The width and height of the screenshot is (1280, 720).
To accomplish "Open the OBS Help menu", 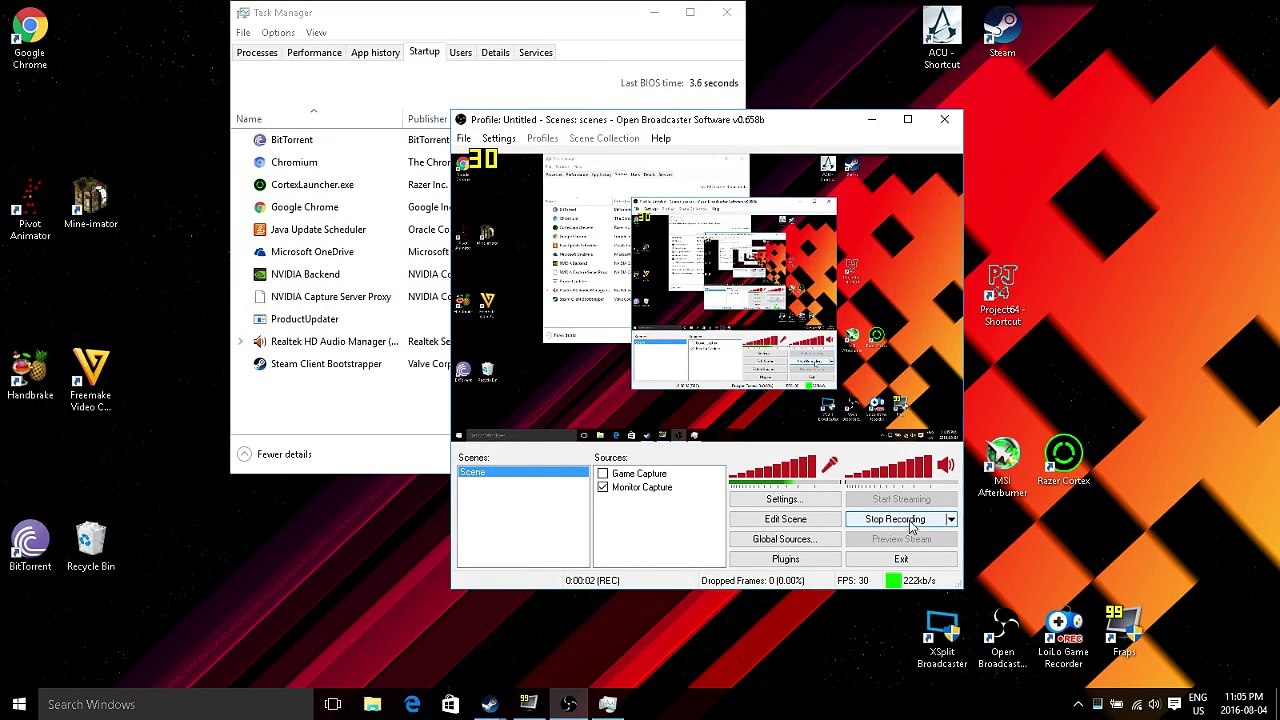I will (661, 138).
